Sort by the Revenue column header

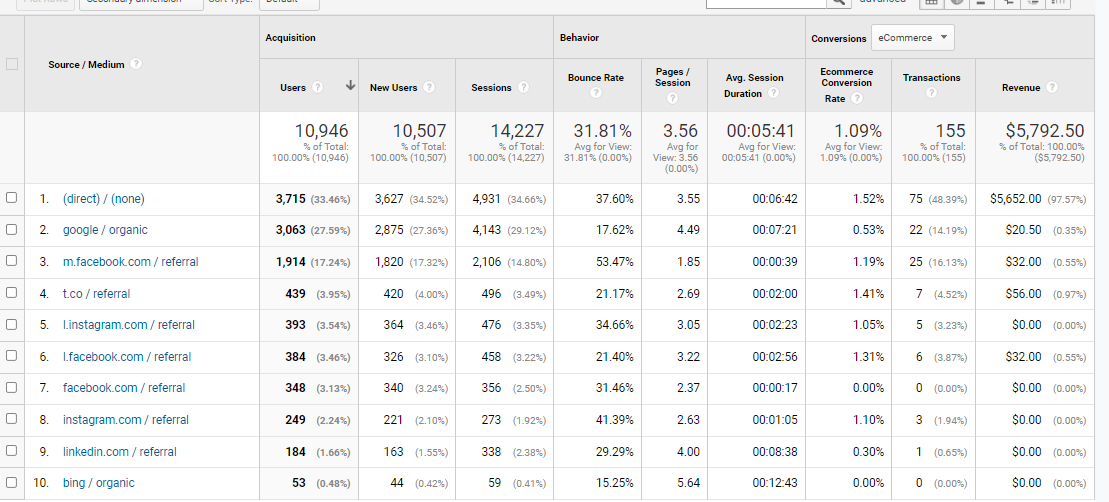tap(1021, 88)
